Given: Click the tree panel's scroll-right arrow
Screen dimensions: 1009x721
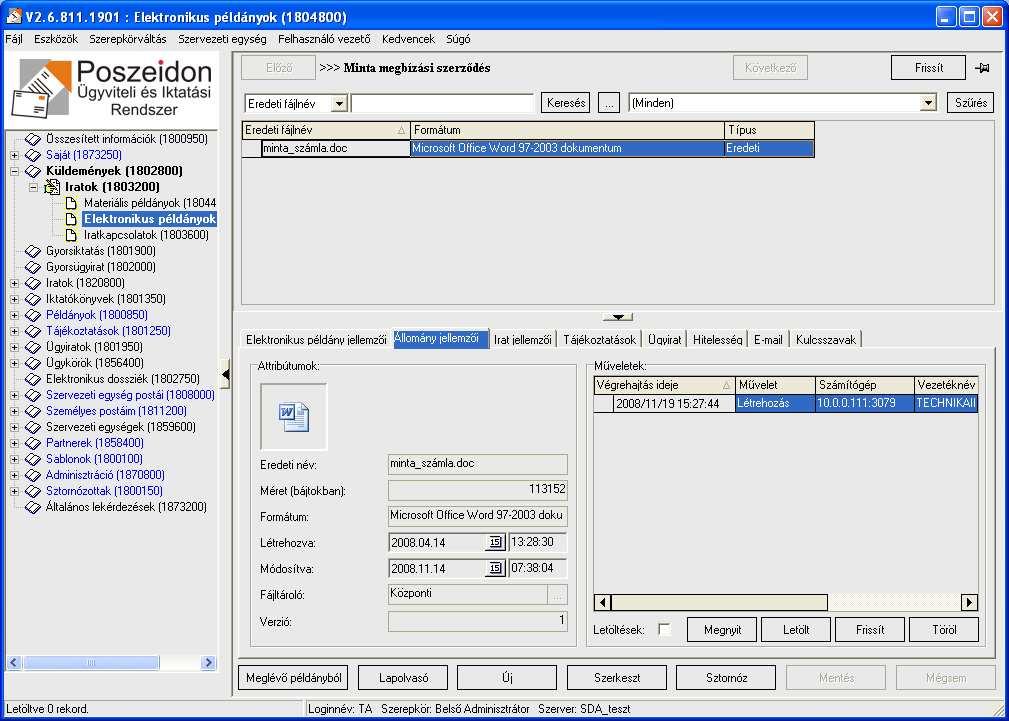Looking at the screenshot, I should (x=208, y=662).
